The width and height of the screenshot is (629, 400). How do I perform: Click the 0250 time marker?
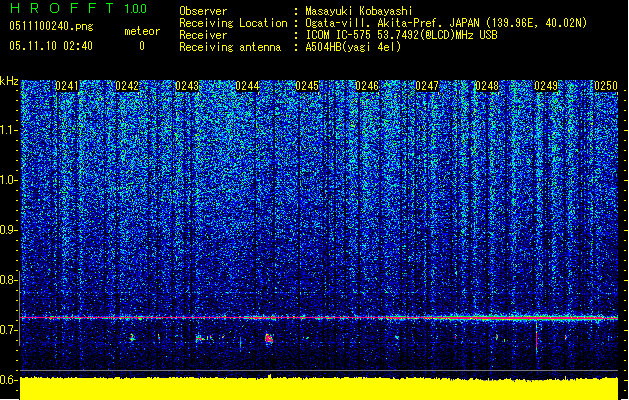click(606, 86)
